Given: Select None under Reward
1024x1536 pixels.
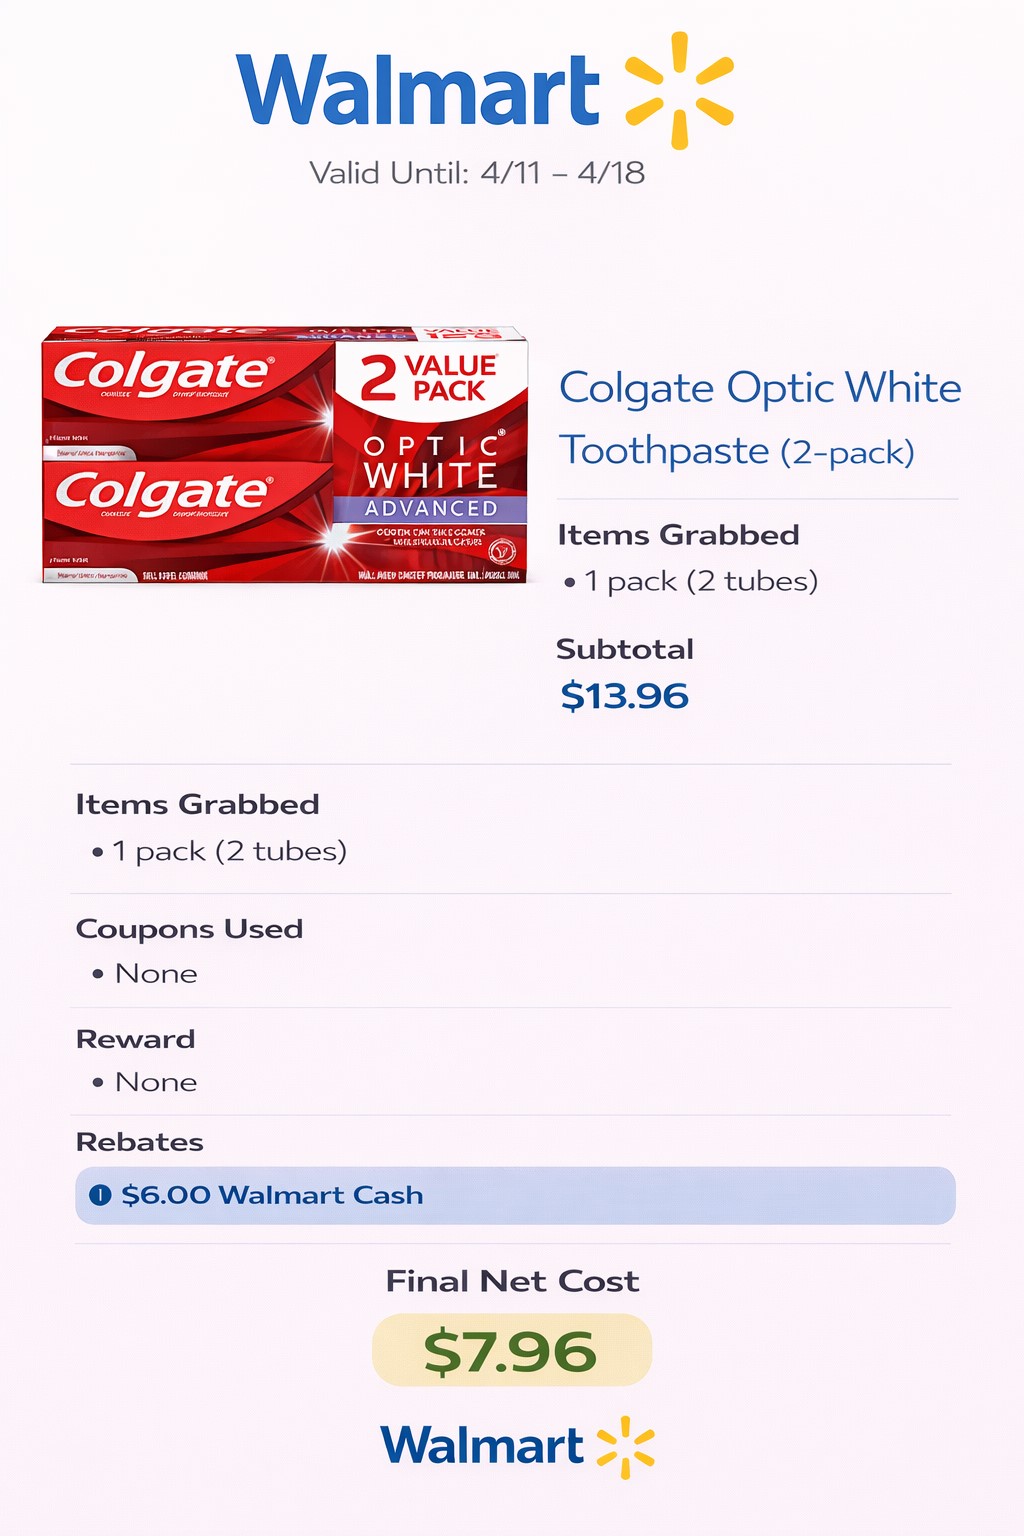Looking at the screenshot, I should [156, 1082].
